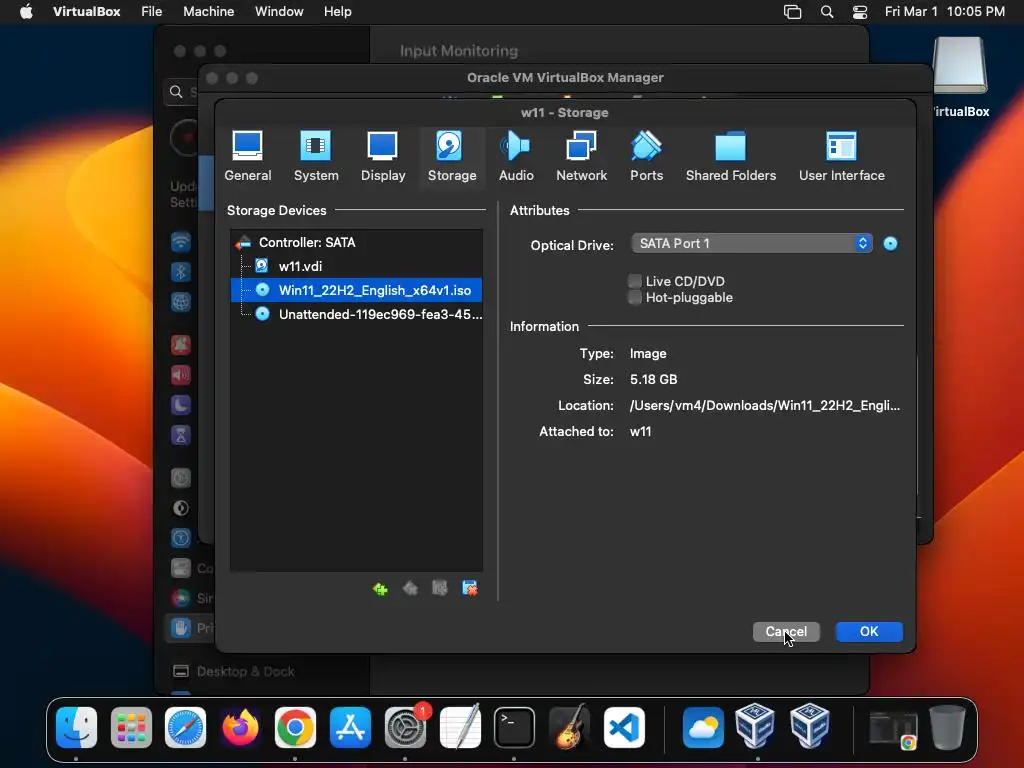This screenshot has height=768, width=1024.
Task: Open the General settings pane
Action: click(x=248, y=157)
